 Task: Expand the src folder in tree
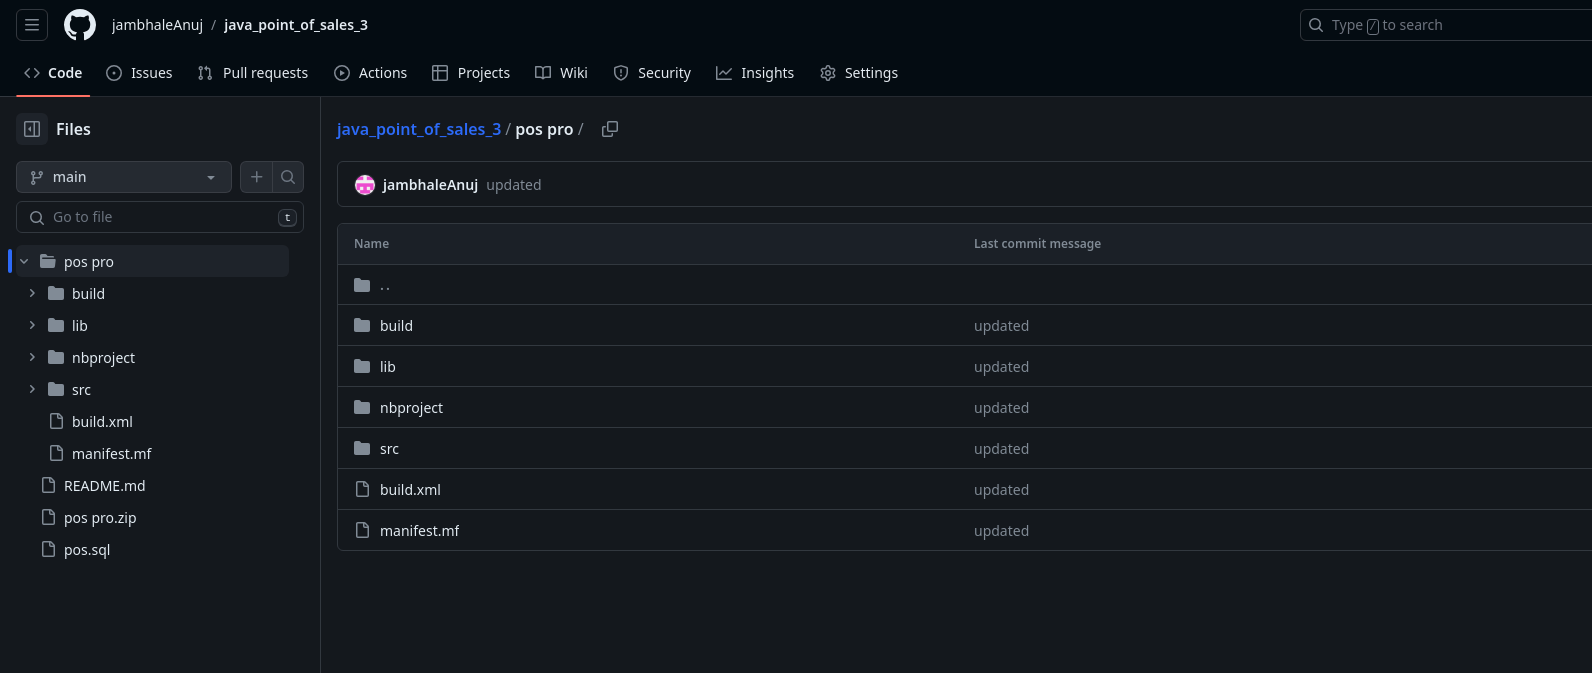pos(32,390)
